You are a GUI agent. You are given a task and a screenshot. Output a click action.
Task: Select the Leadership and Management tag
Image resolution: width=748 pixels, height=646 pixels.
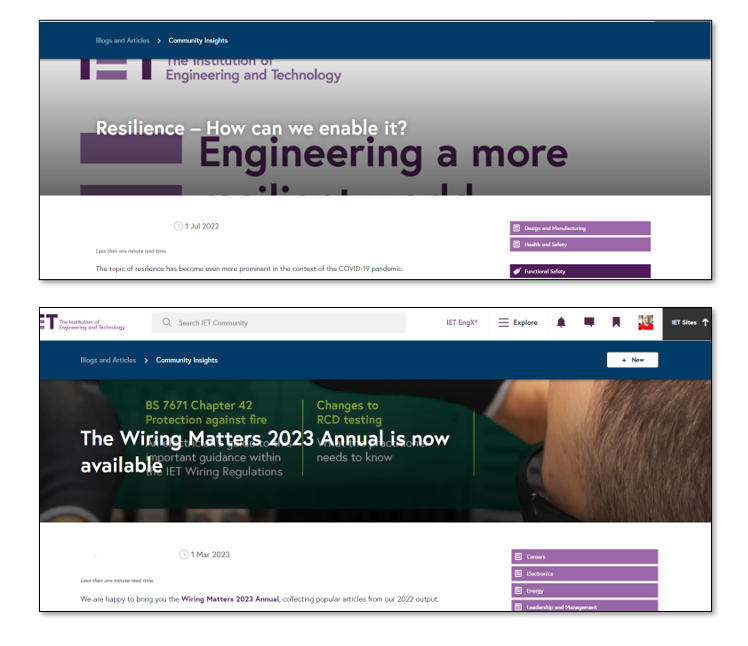[584, 606]
